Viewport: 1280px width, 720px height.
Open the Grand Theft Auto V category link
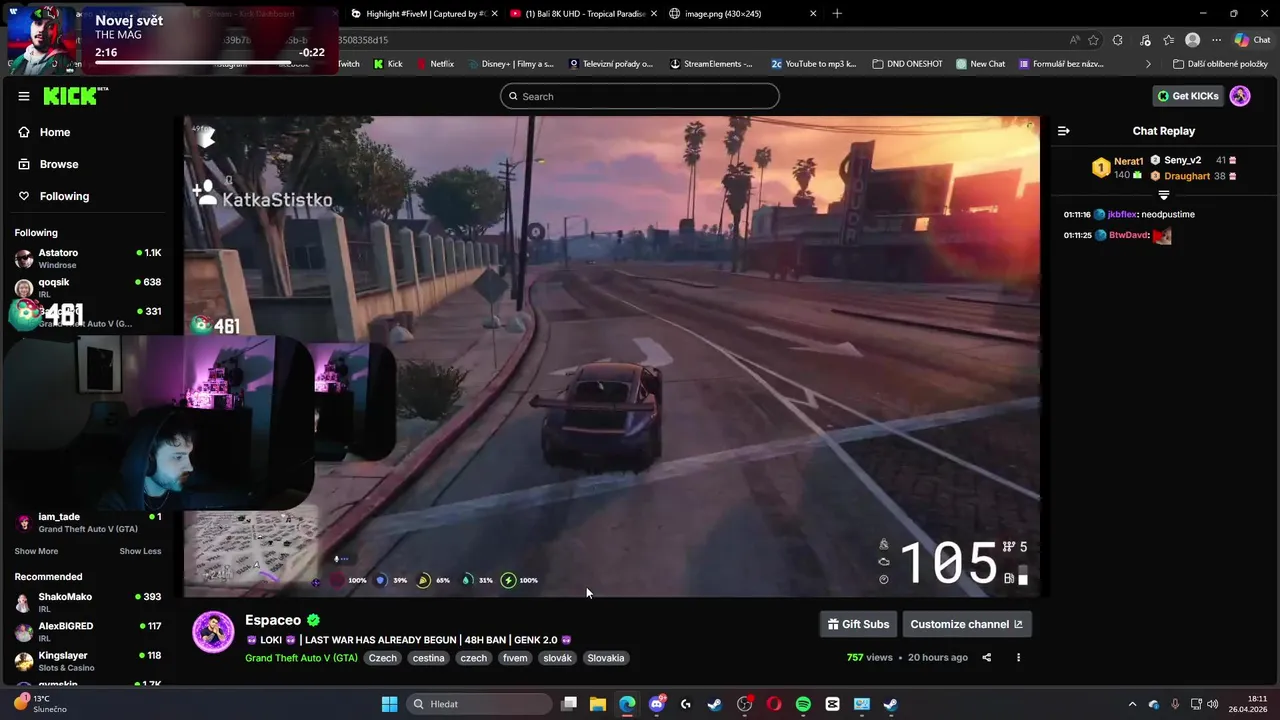pyautogui.click(x=301, y=658)
